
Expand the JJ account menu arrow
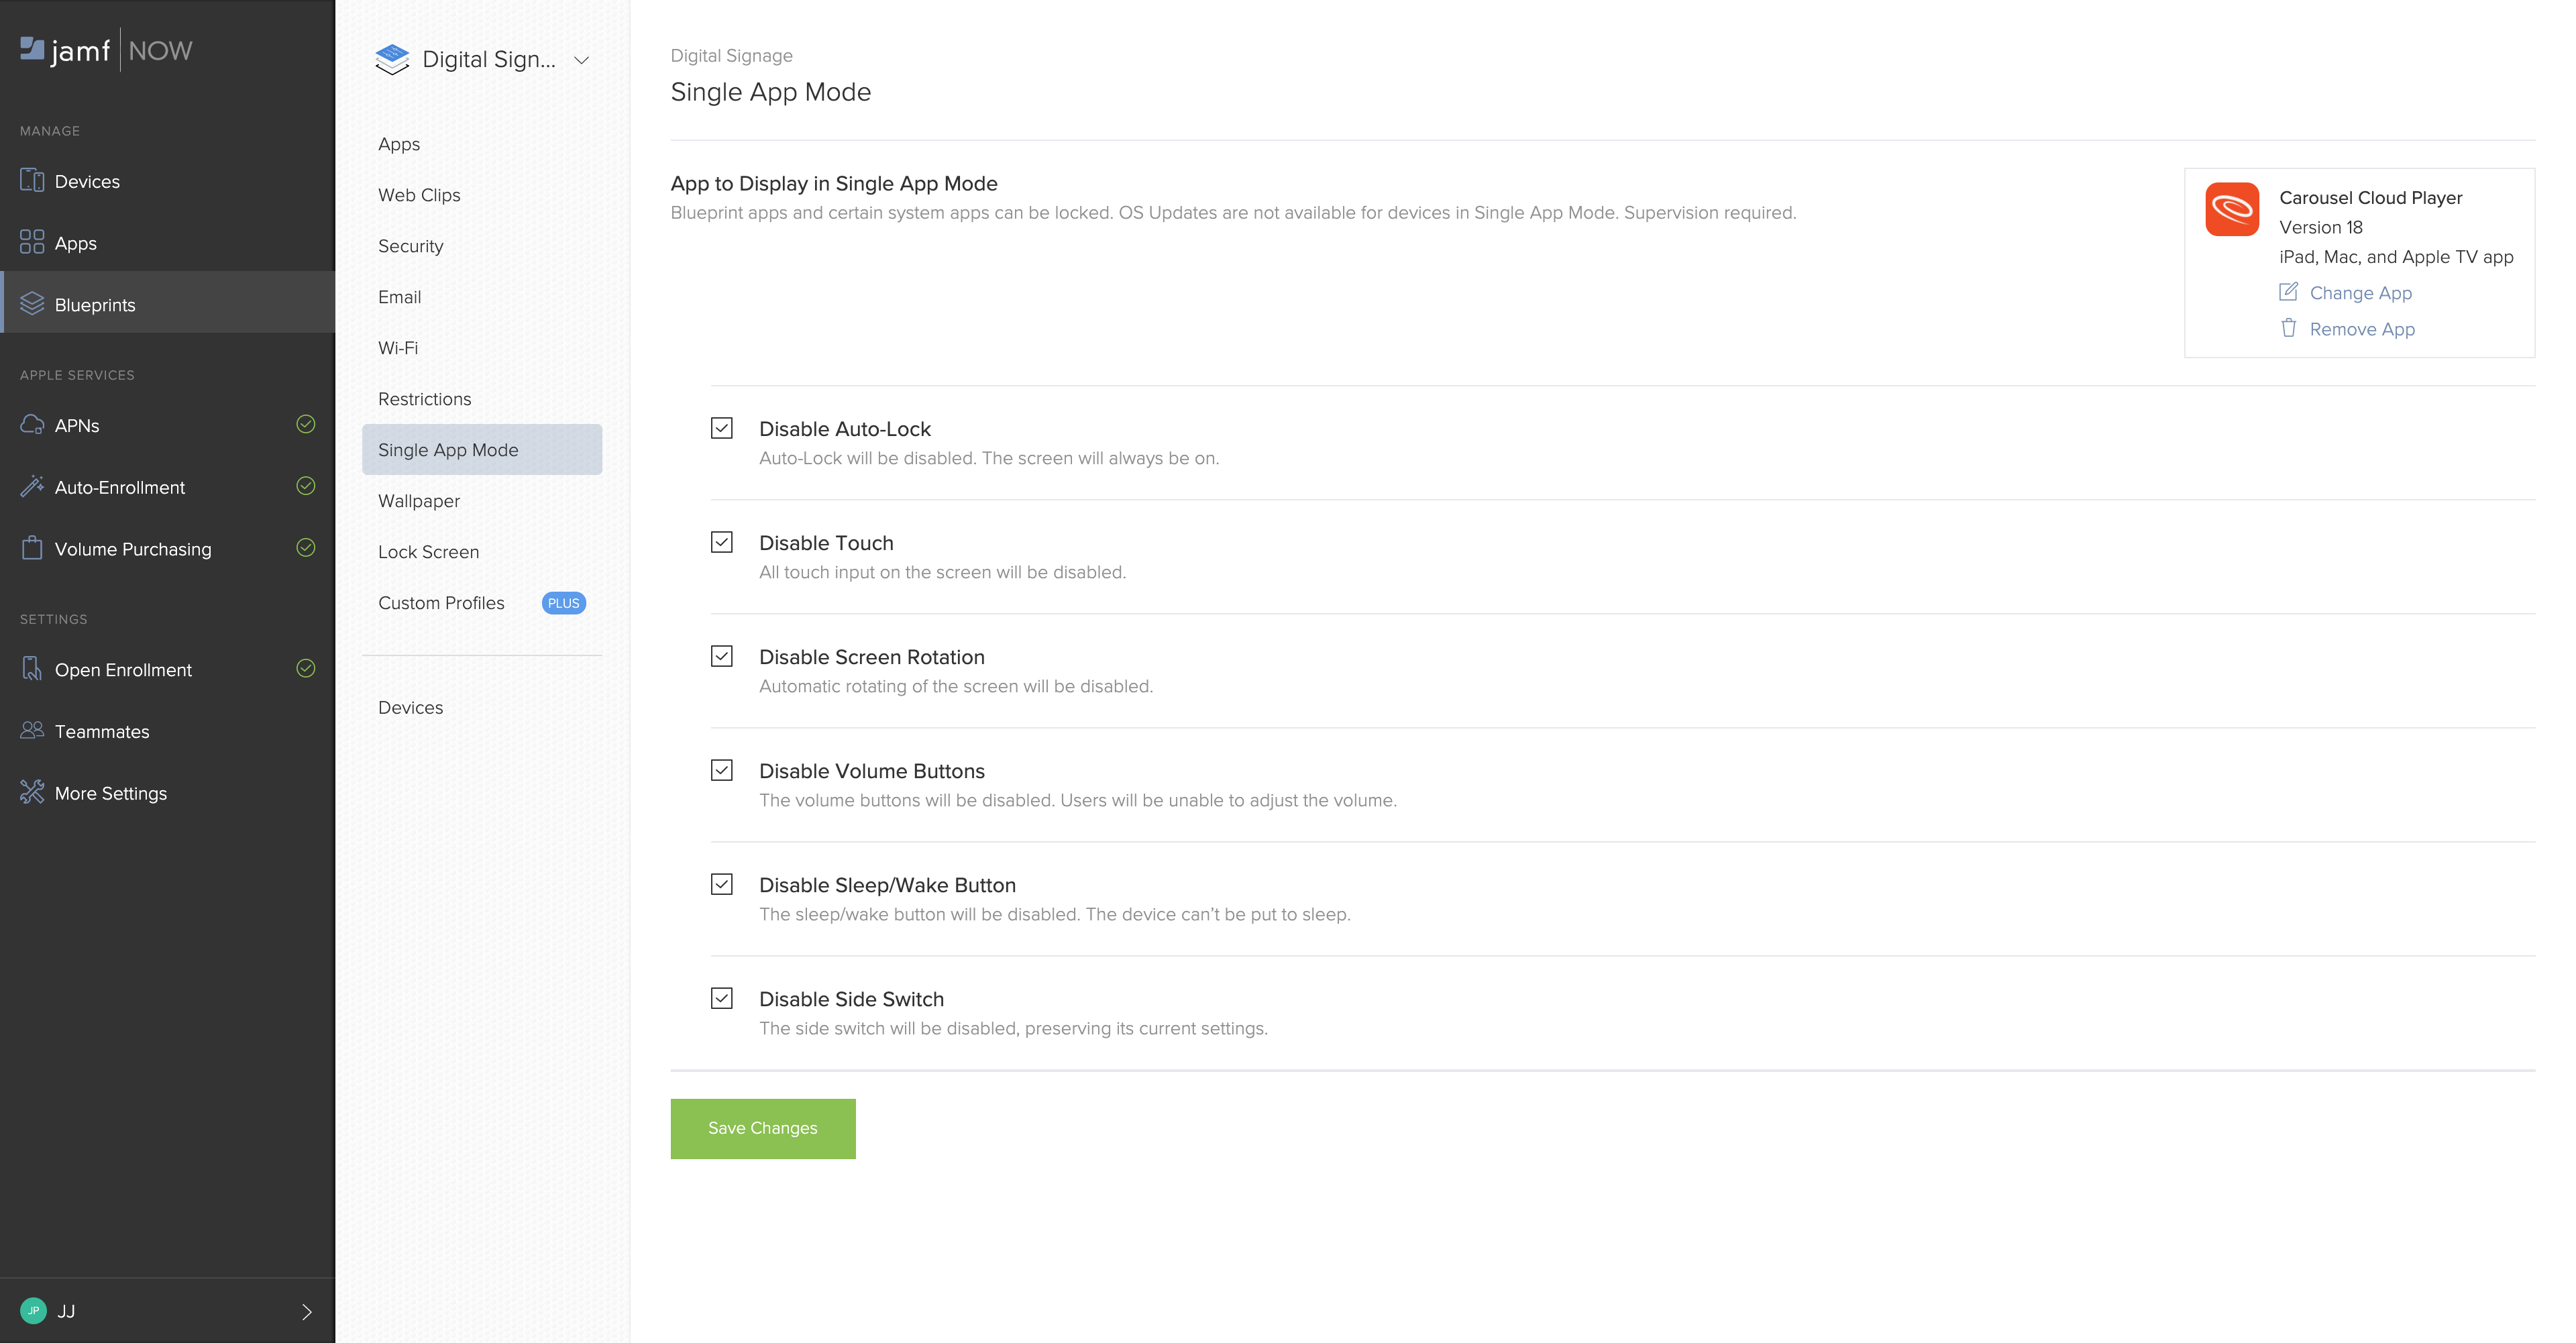tap(307, 1311)
